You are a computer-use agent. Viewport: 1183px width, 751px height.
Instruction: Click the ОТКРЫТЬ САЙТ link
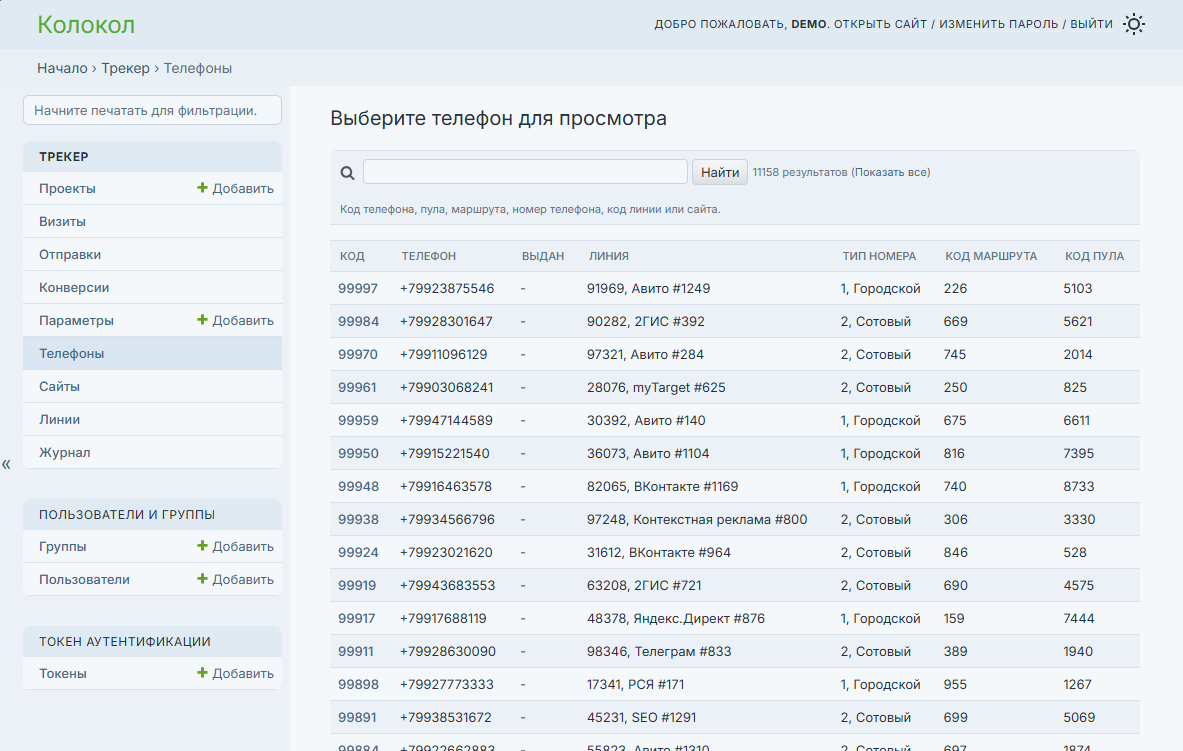880,24
